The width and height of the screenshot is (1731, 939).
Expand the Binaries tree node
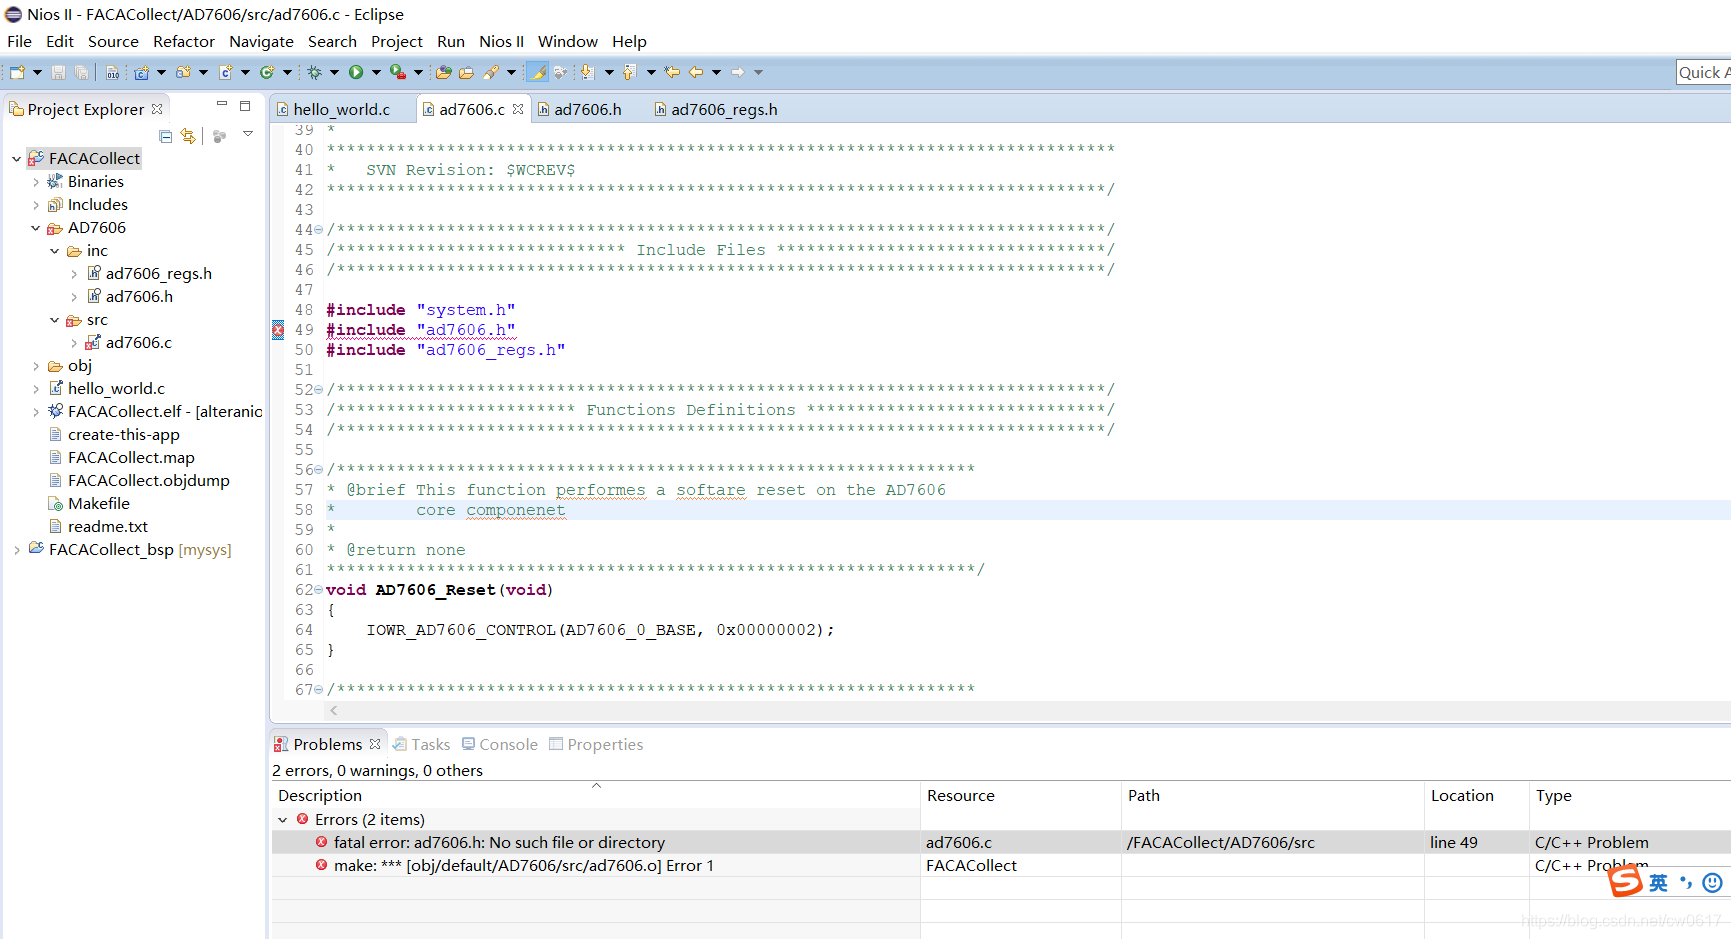click(36, 182)
